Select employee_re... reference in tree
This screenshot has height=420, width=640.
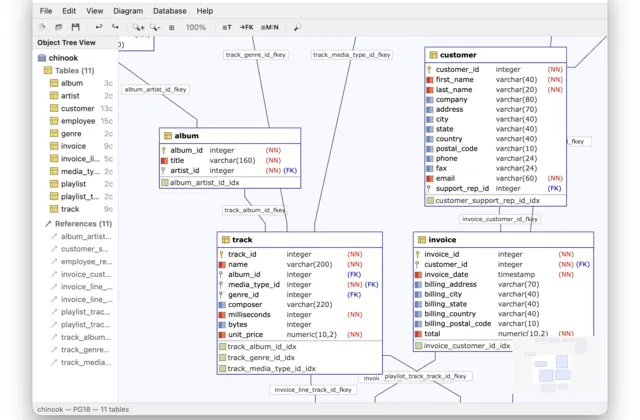(x=81, y=262)
